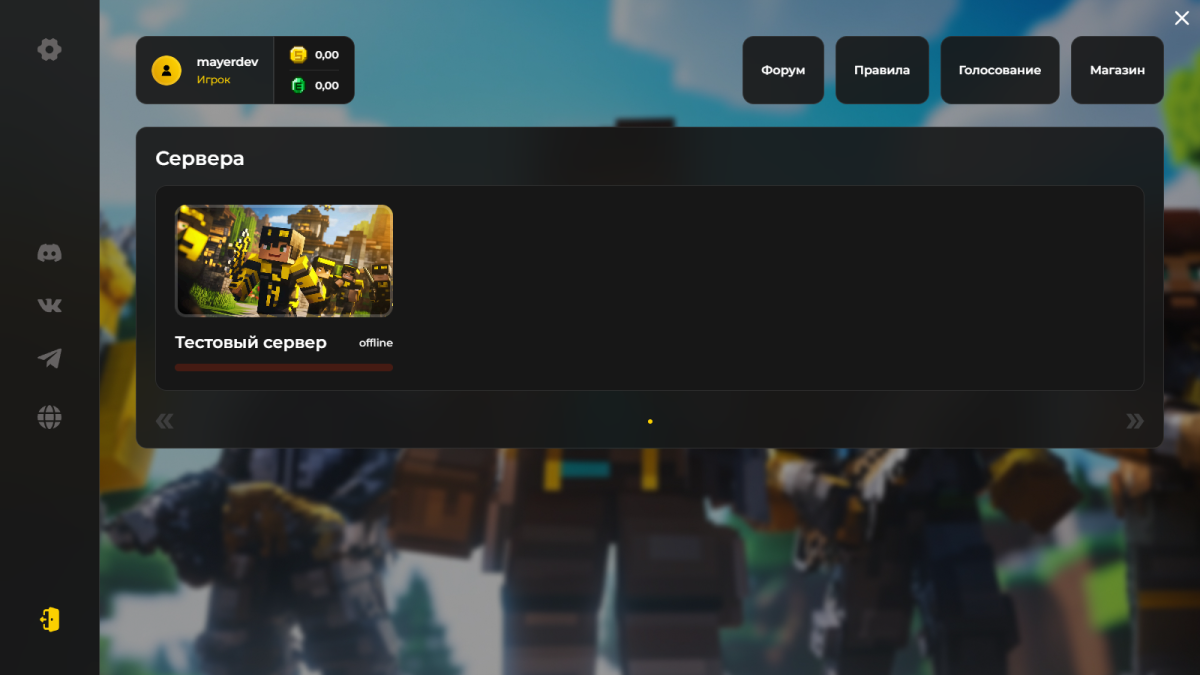Open the Discord link in sidebar
Viewport: 1200px width, 675px height.
[49, 253]
